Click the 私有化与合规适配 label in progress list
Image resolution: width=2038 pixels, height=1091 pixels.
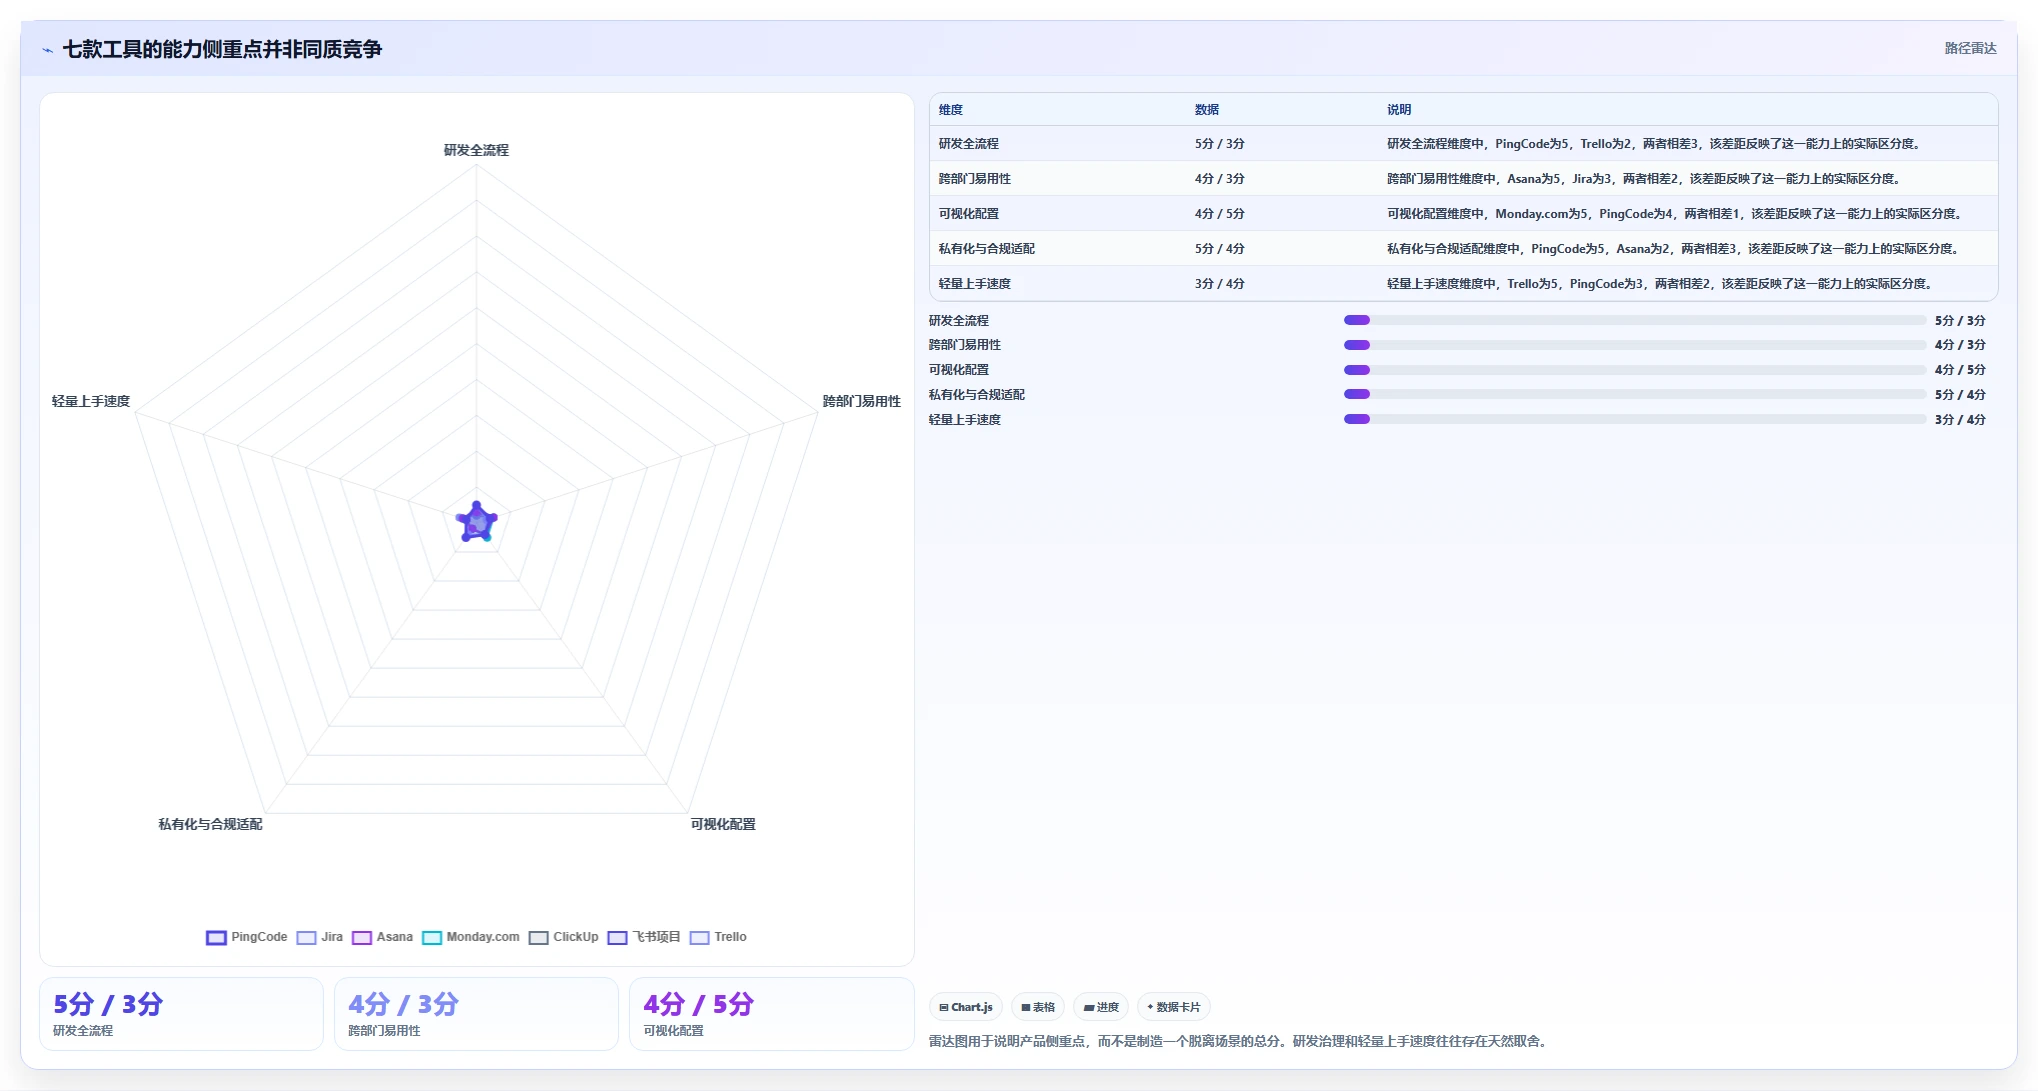tap(977, 395)
